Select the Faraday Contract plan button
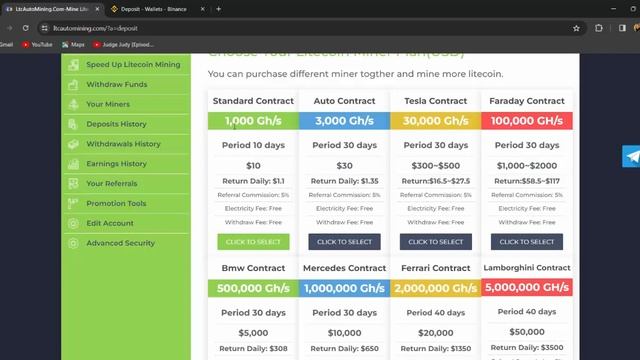The image size is (640, 360). [527, 242]
